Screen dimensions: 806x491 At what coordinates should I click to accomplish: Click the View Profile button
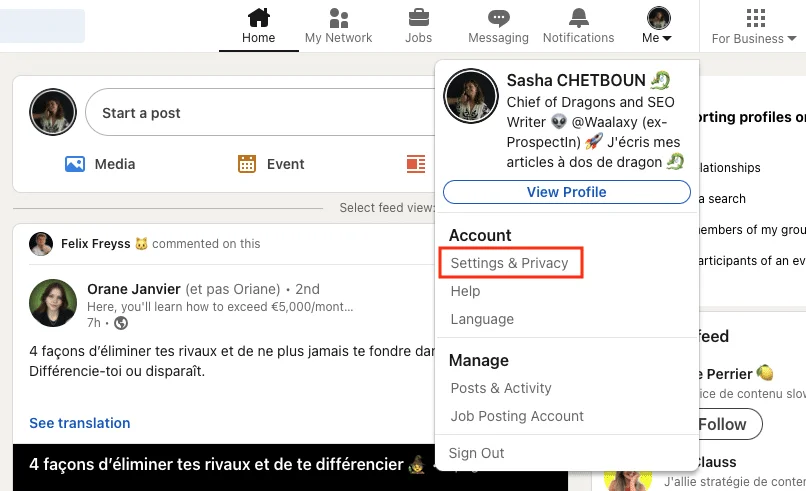point(566,192)
